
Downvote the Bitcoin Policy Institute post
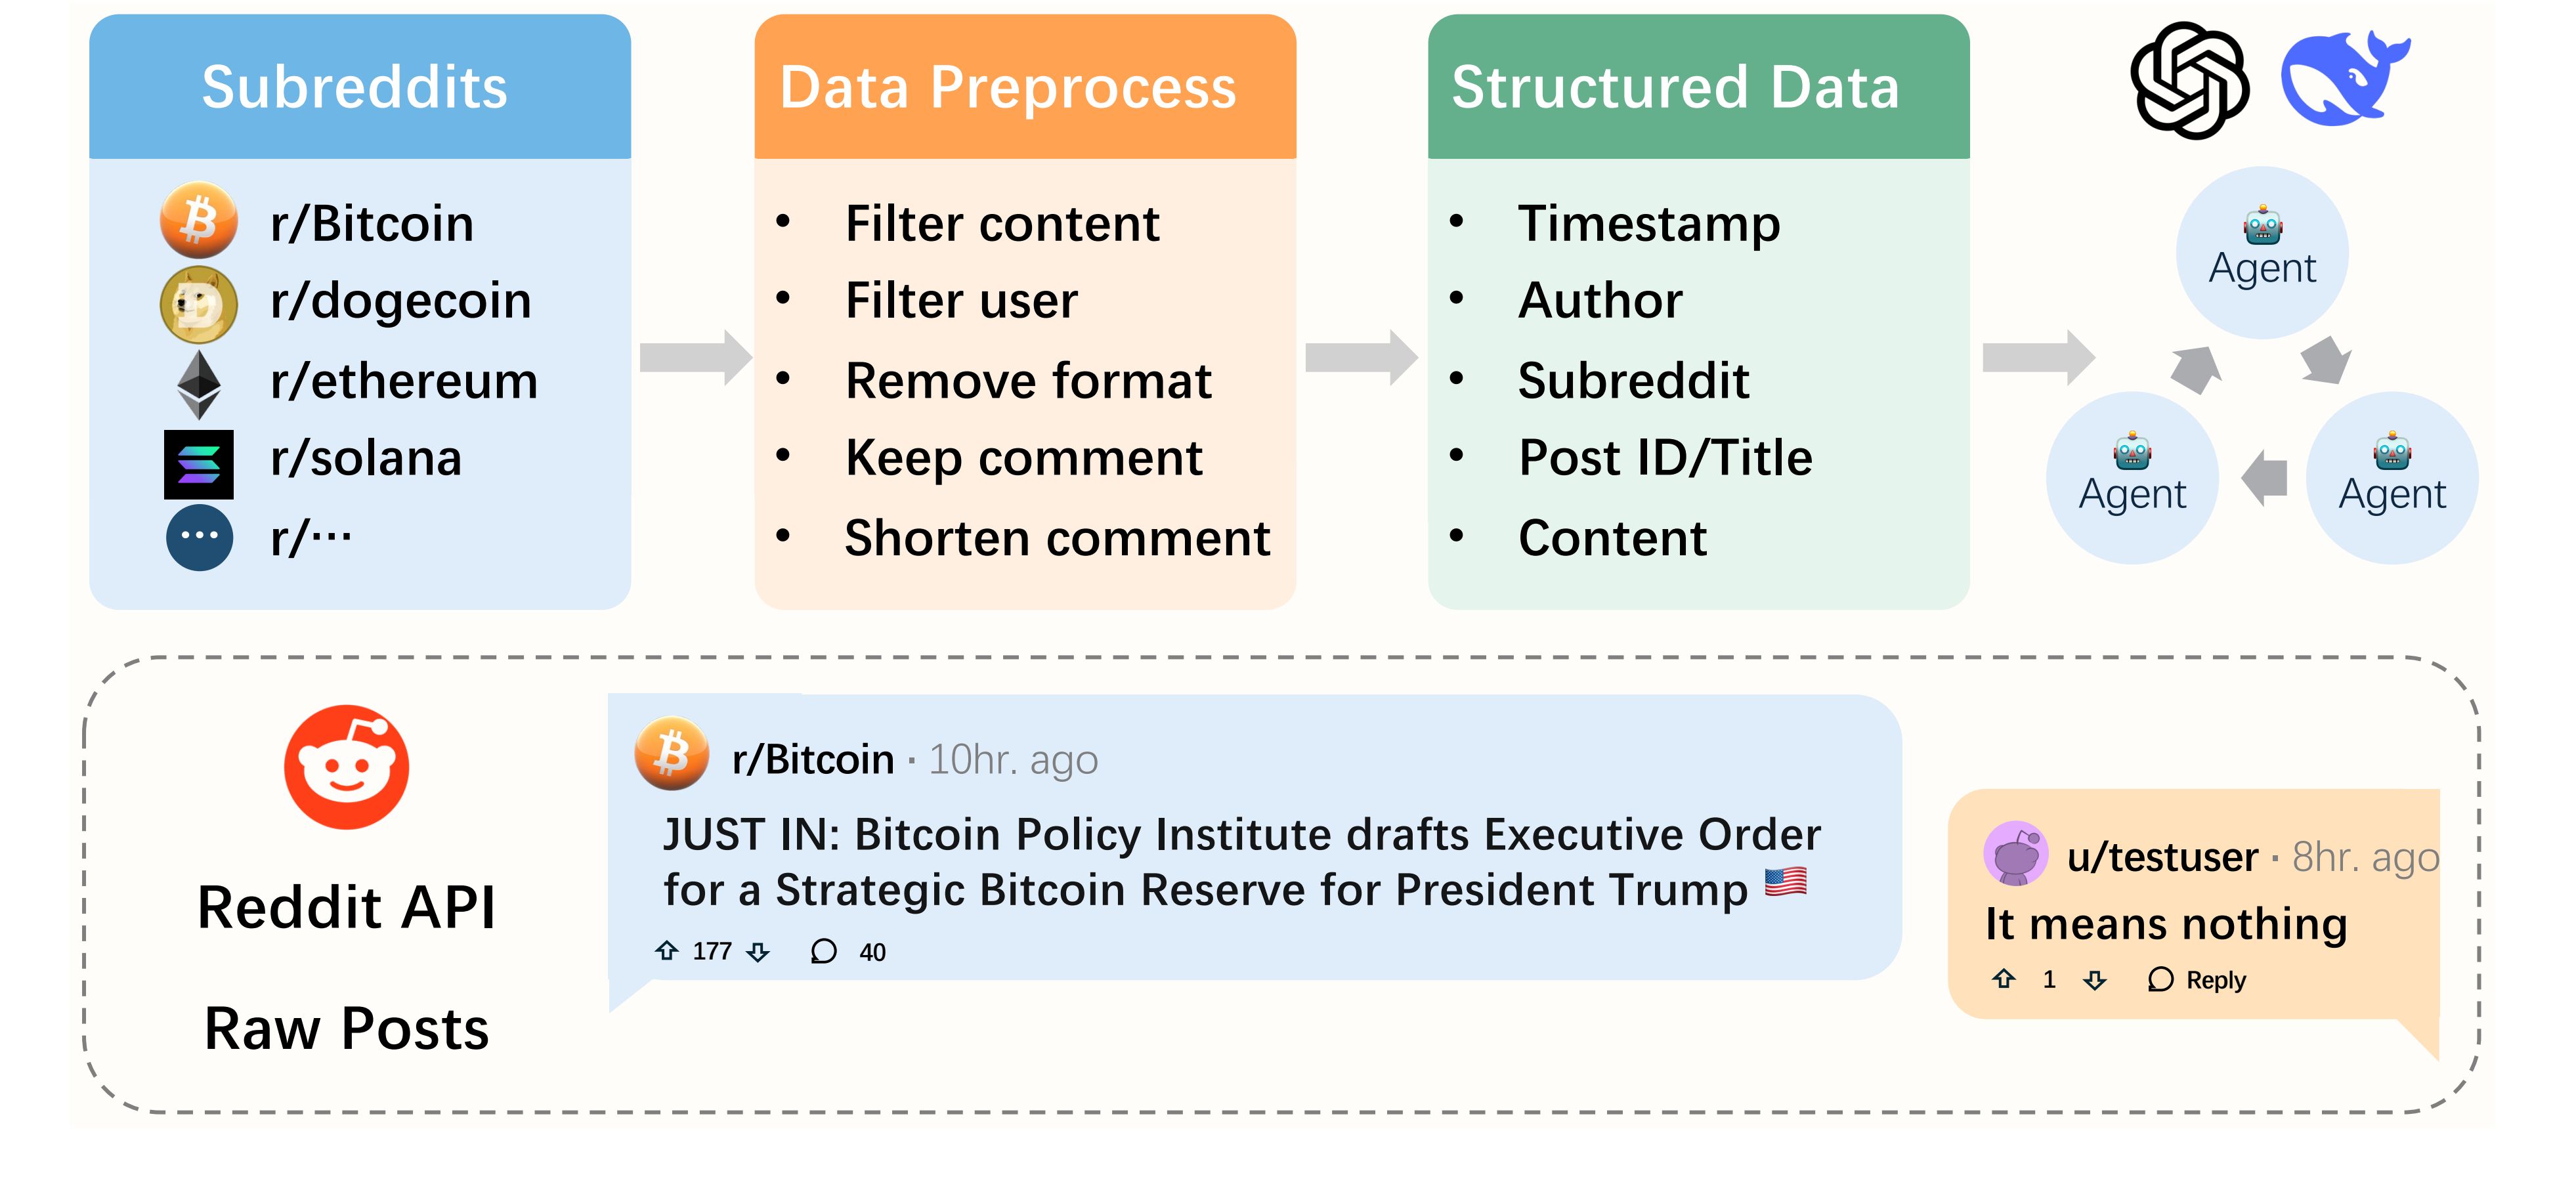coord(758,952)
